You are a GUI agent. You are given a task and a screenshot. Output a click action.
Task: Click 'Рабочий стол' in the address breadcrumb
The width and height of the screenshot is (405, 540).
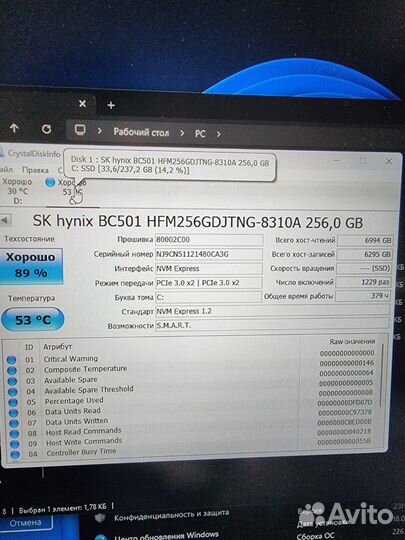pos(141,132)
